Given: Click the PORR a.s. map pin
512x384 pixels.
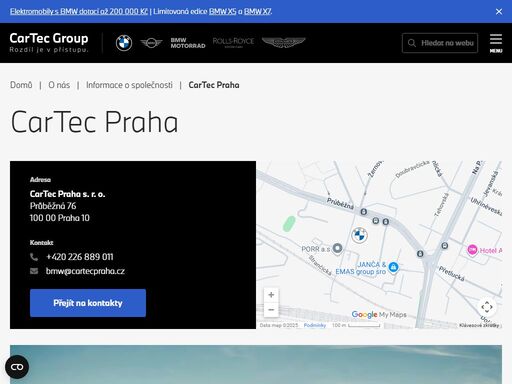Looking at the screenshot, I should pyautogui.click(x=338, y=248).
